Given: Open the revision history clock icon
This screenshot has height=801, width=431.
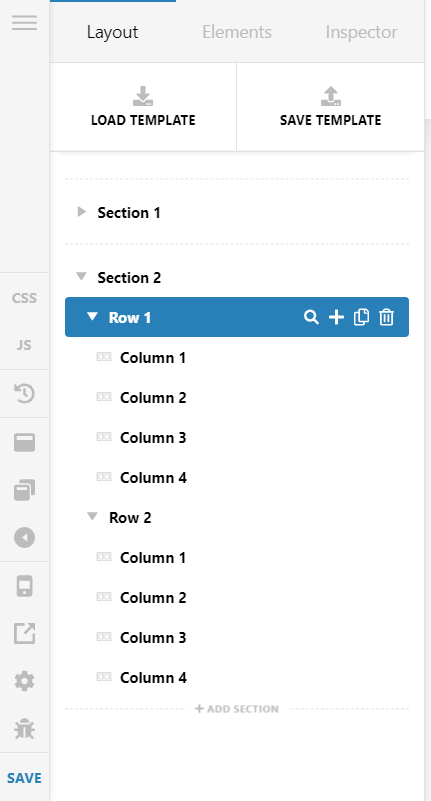Looking at the screenshot, I should coord(25,394).
